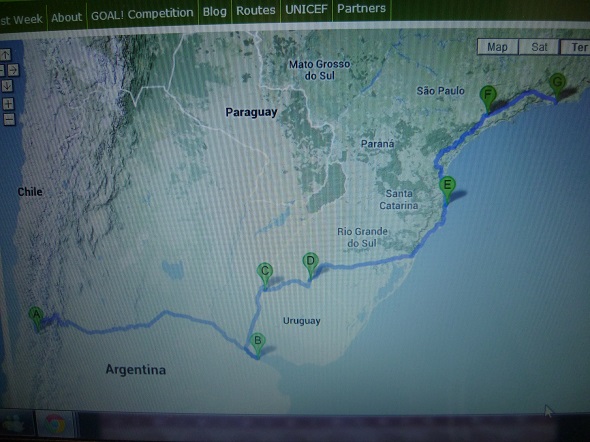Pan map down with arrow control
The height and width of the screenshot is (442, 590).
click(7, 86)
